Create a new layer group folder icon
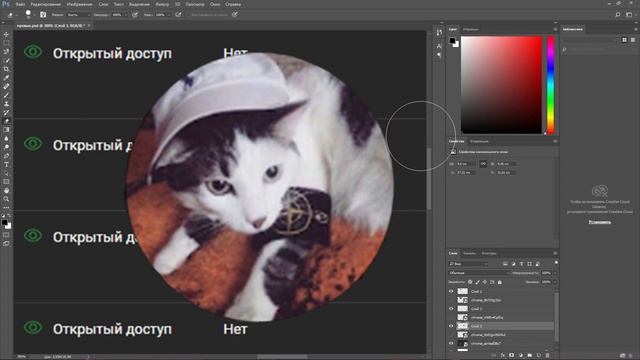Viewport: 640px width, 360px height. click(529, 356)
